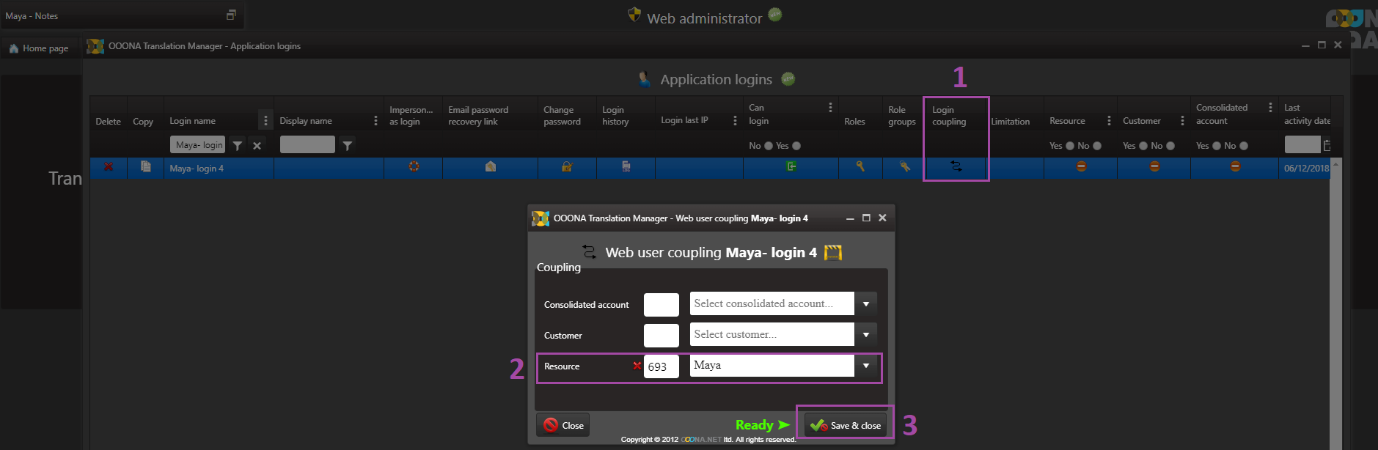The height and width of the screenshot is (450, 1378).
Task: Clear the resource with red X icon
Action: point(636,366)
